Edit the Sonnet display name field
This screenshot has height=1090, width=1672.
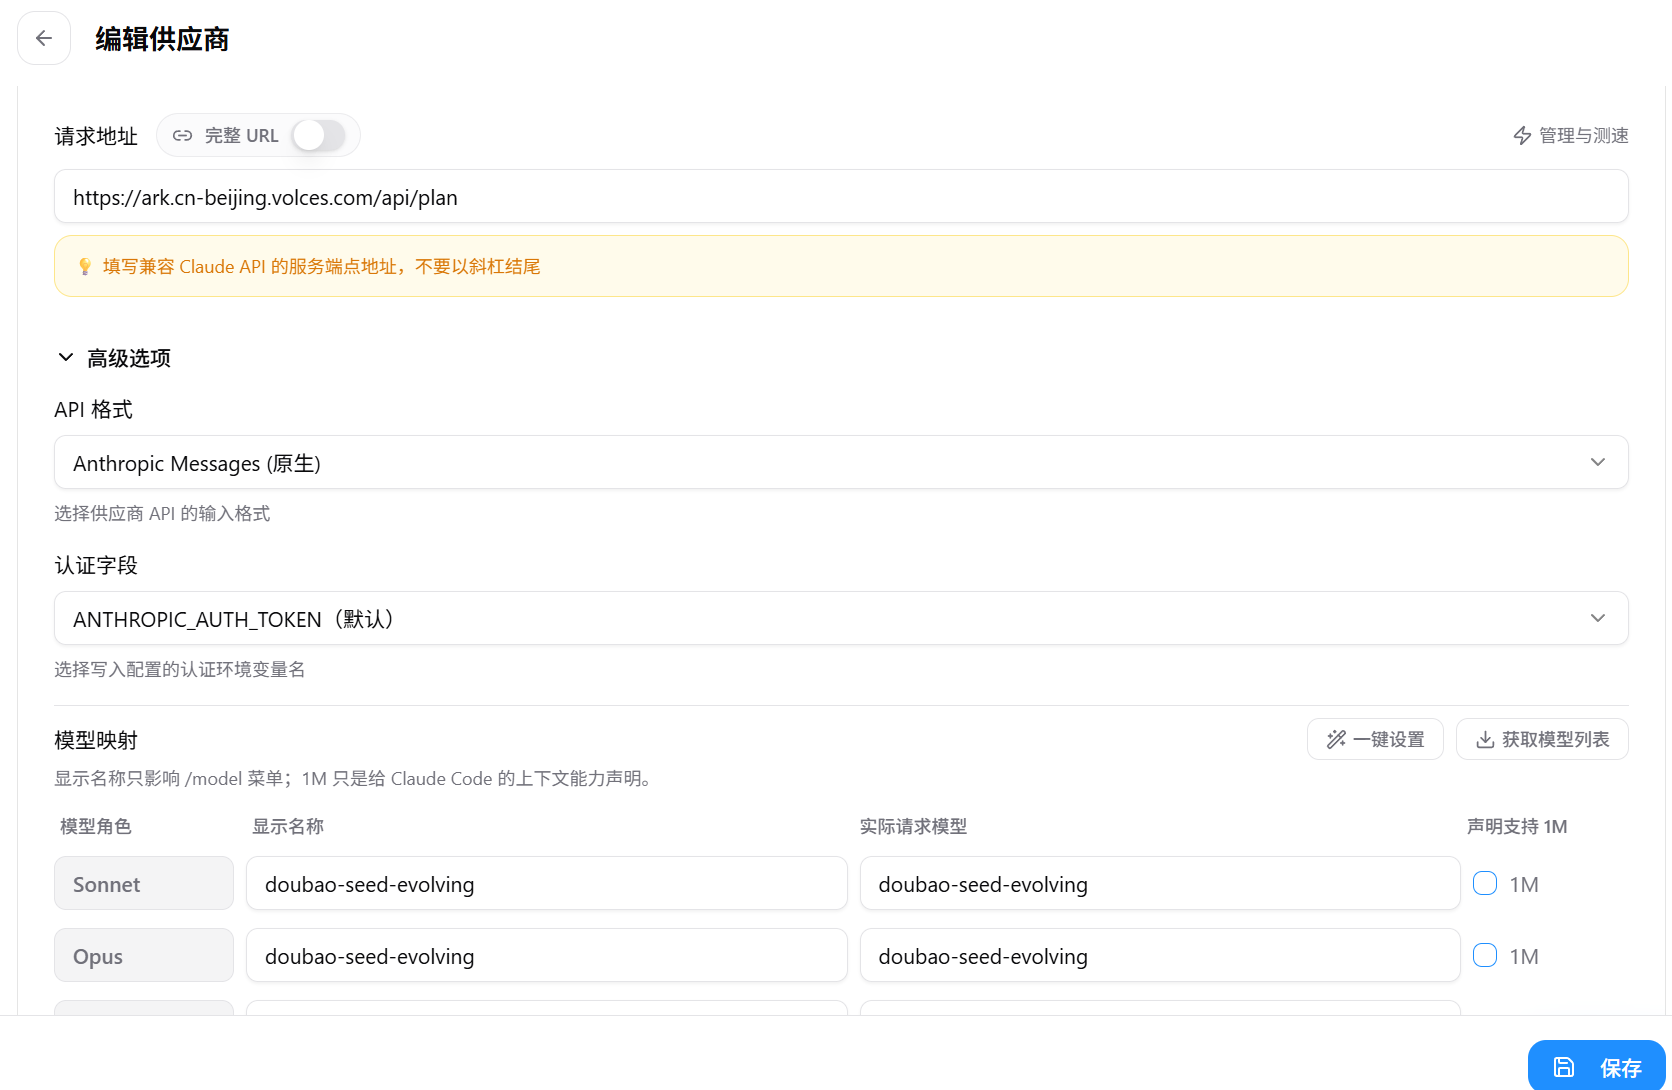tap(547, 883)
